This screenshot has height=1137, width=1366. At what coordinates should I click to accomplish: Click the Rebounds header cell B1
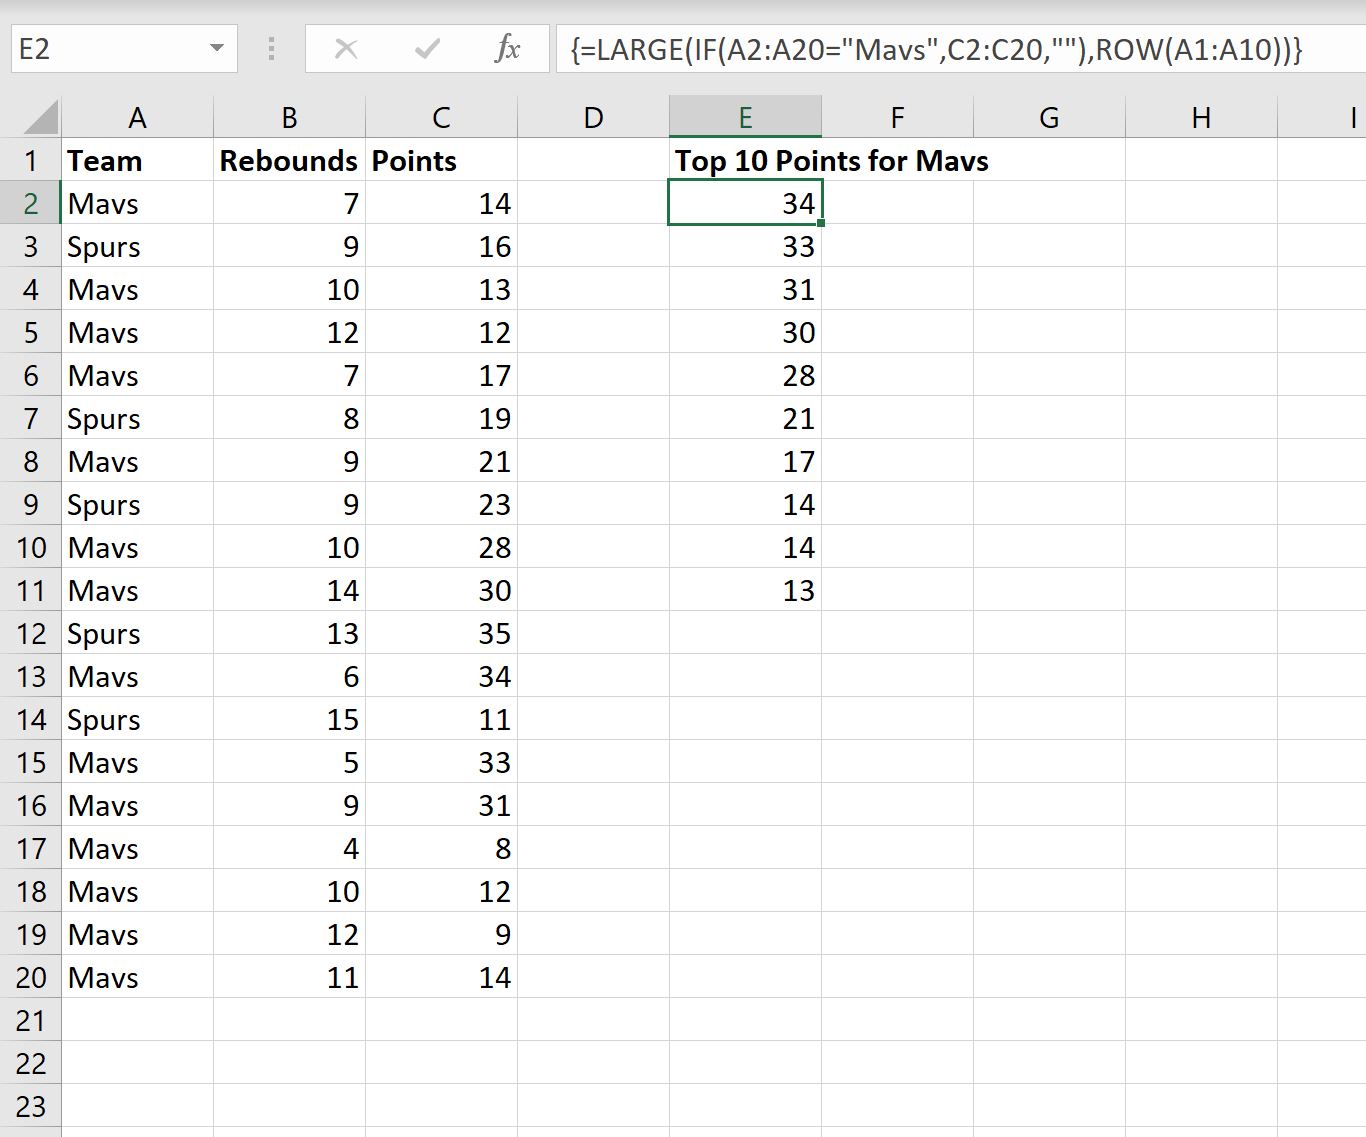coord(288,160)
